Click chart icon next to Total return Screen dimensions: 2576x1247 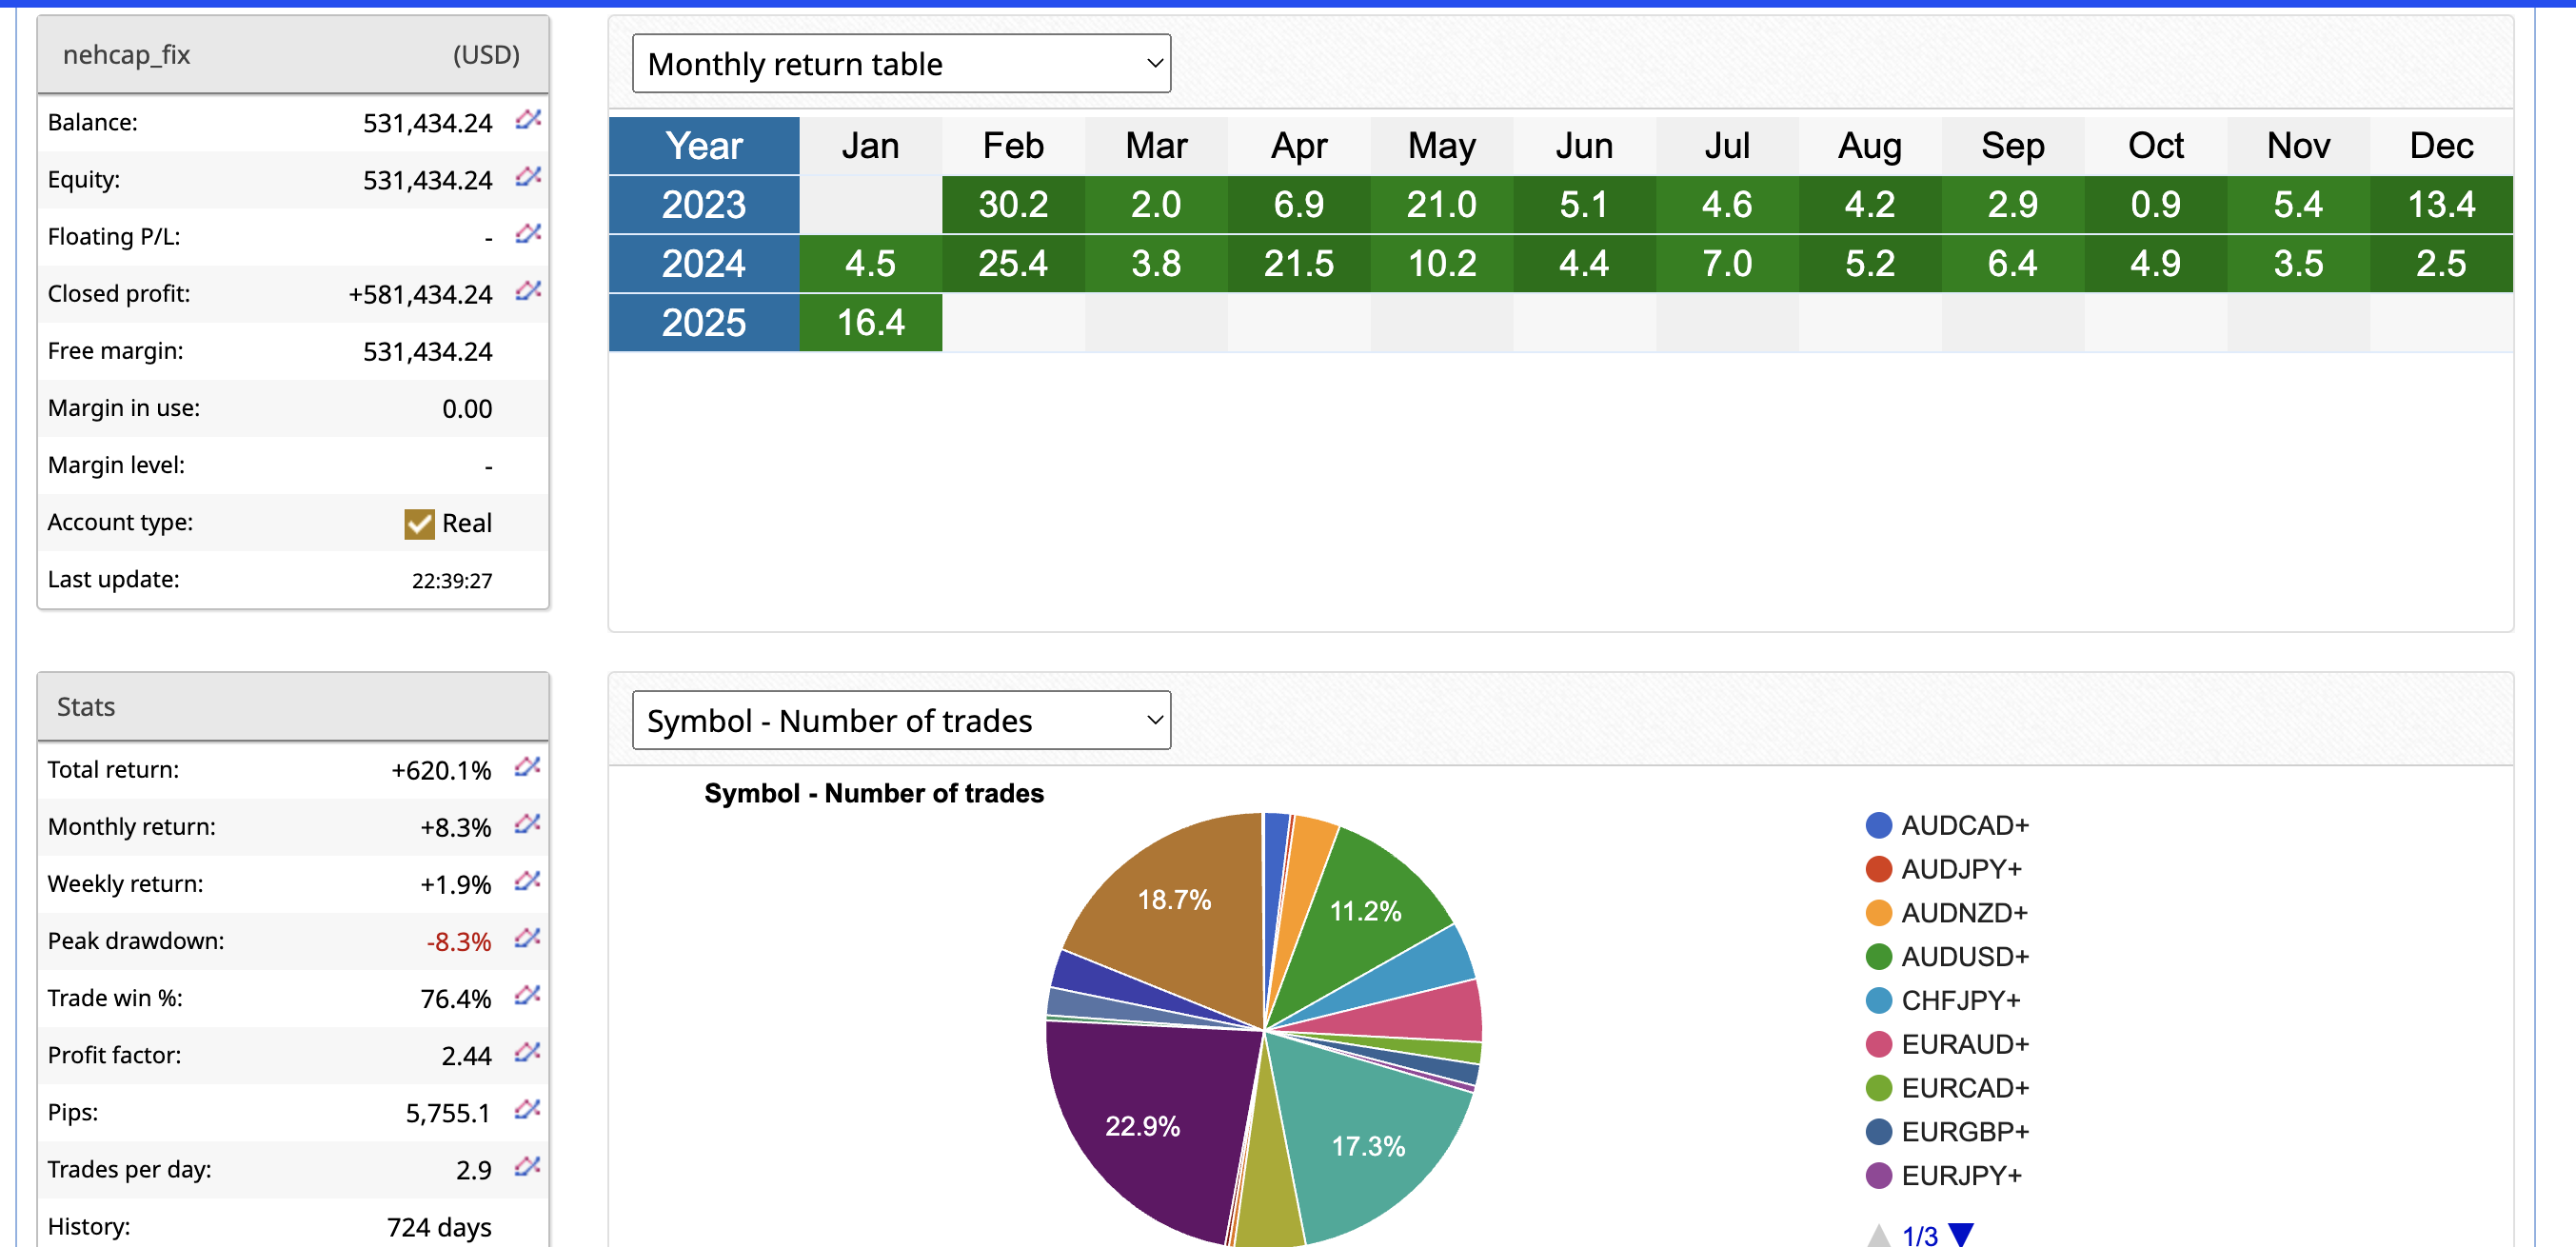point(527,767)
